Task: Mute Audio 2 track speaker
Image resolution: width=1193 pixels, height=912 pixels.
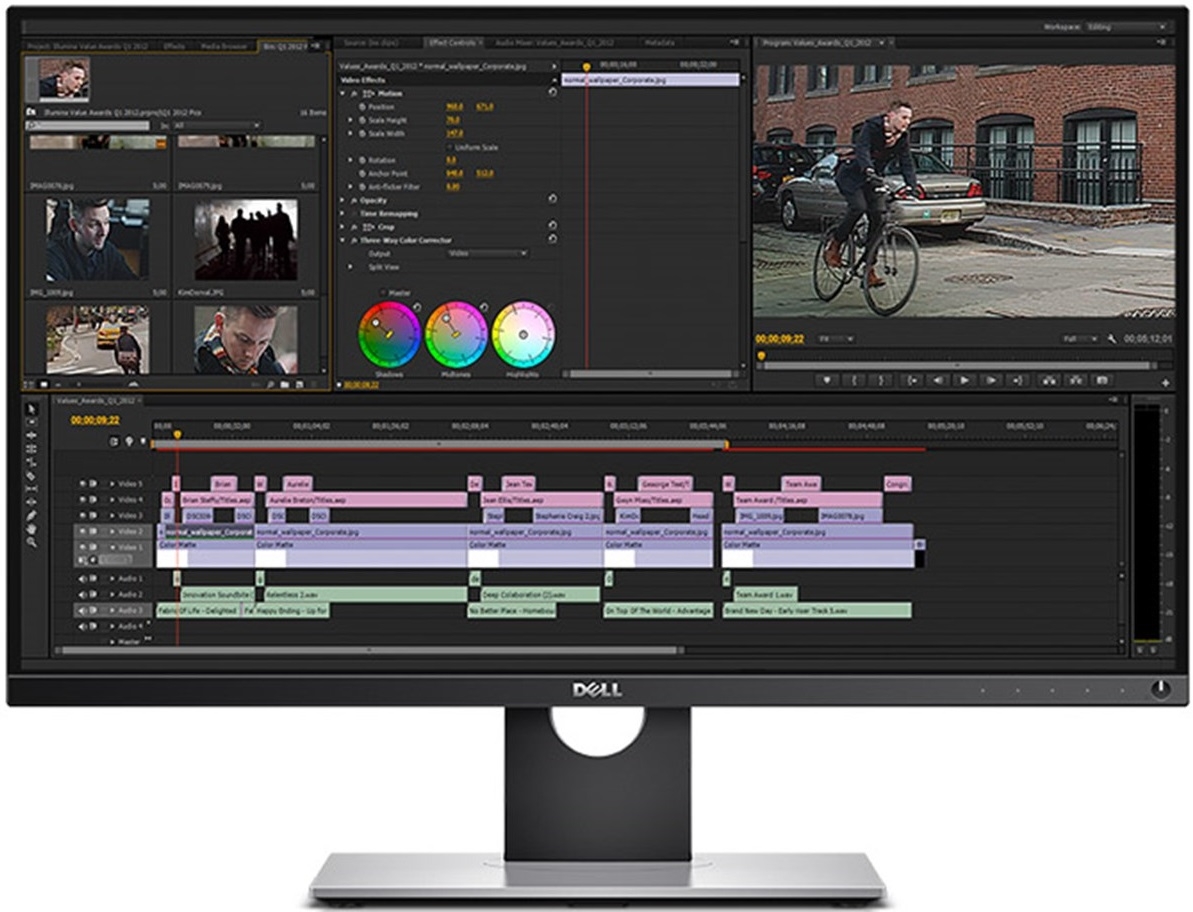Action: coord(83,595)
